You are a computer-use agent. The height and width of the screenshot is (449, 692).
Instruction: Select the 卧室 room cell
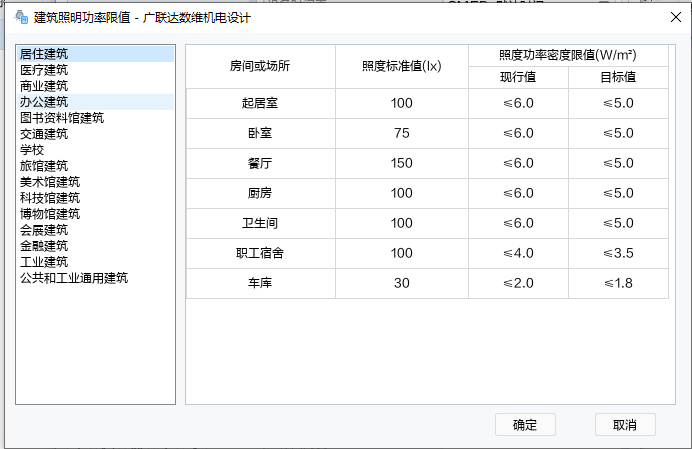pyautogui.click(x=260, y=133)
